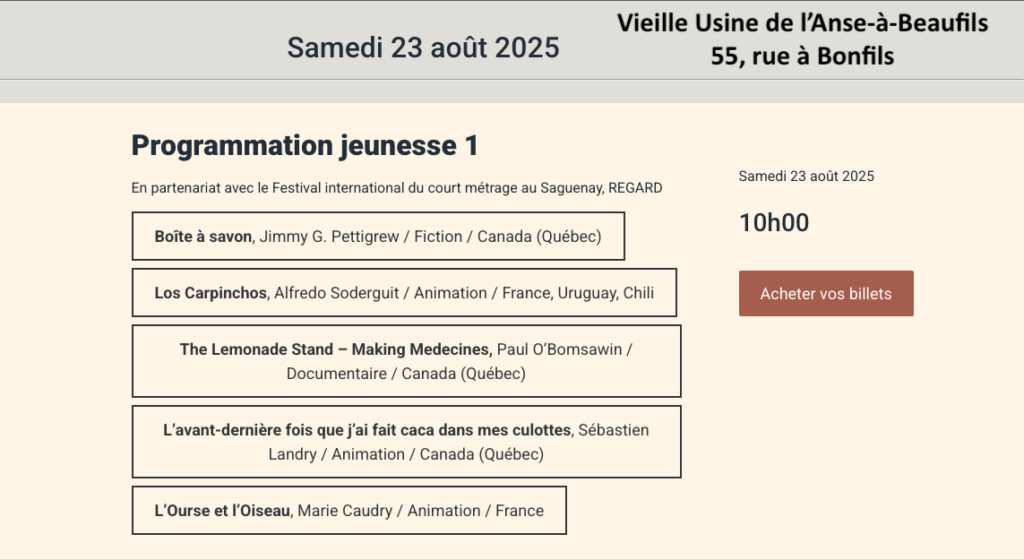Click Alfredo Soderguit in the Los Carpinchos box

(336, 293)
